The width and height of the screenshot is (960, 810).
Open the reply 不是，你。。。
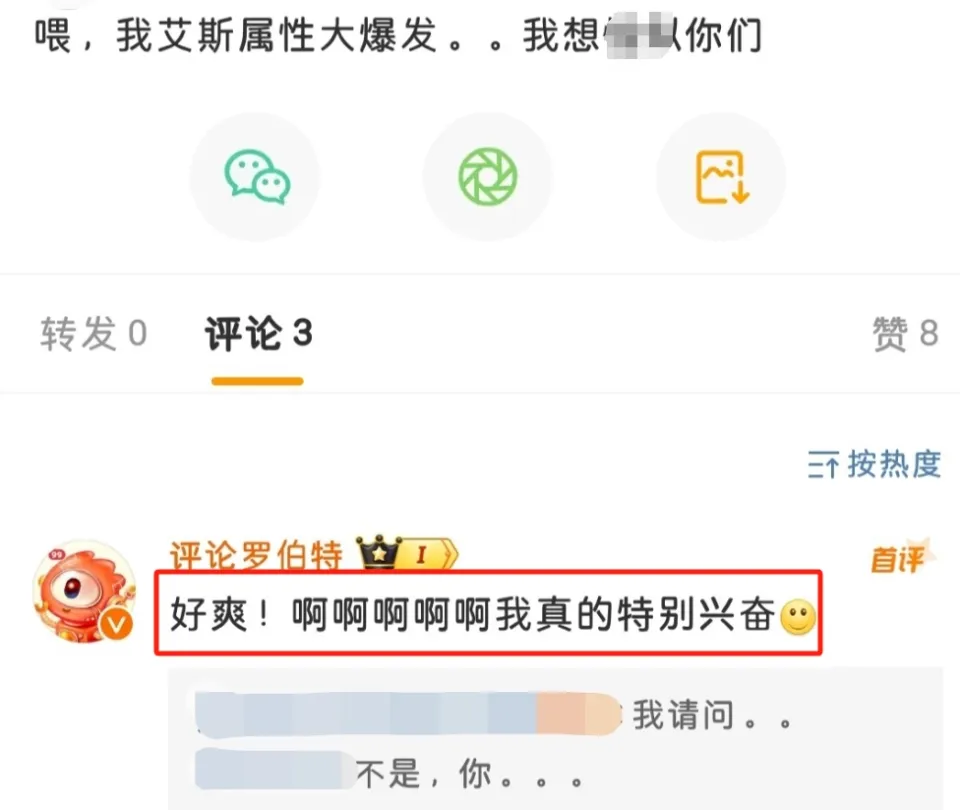[469, 773]
